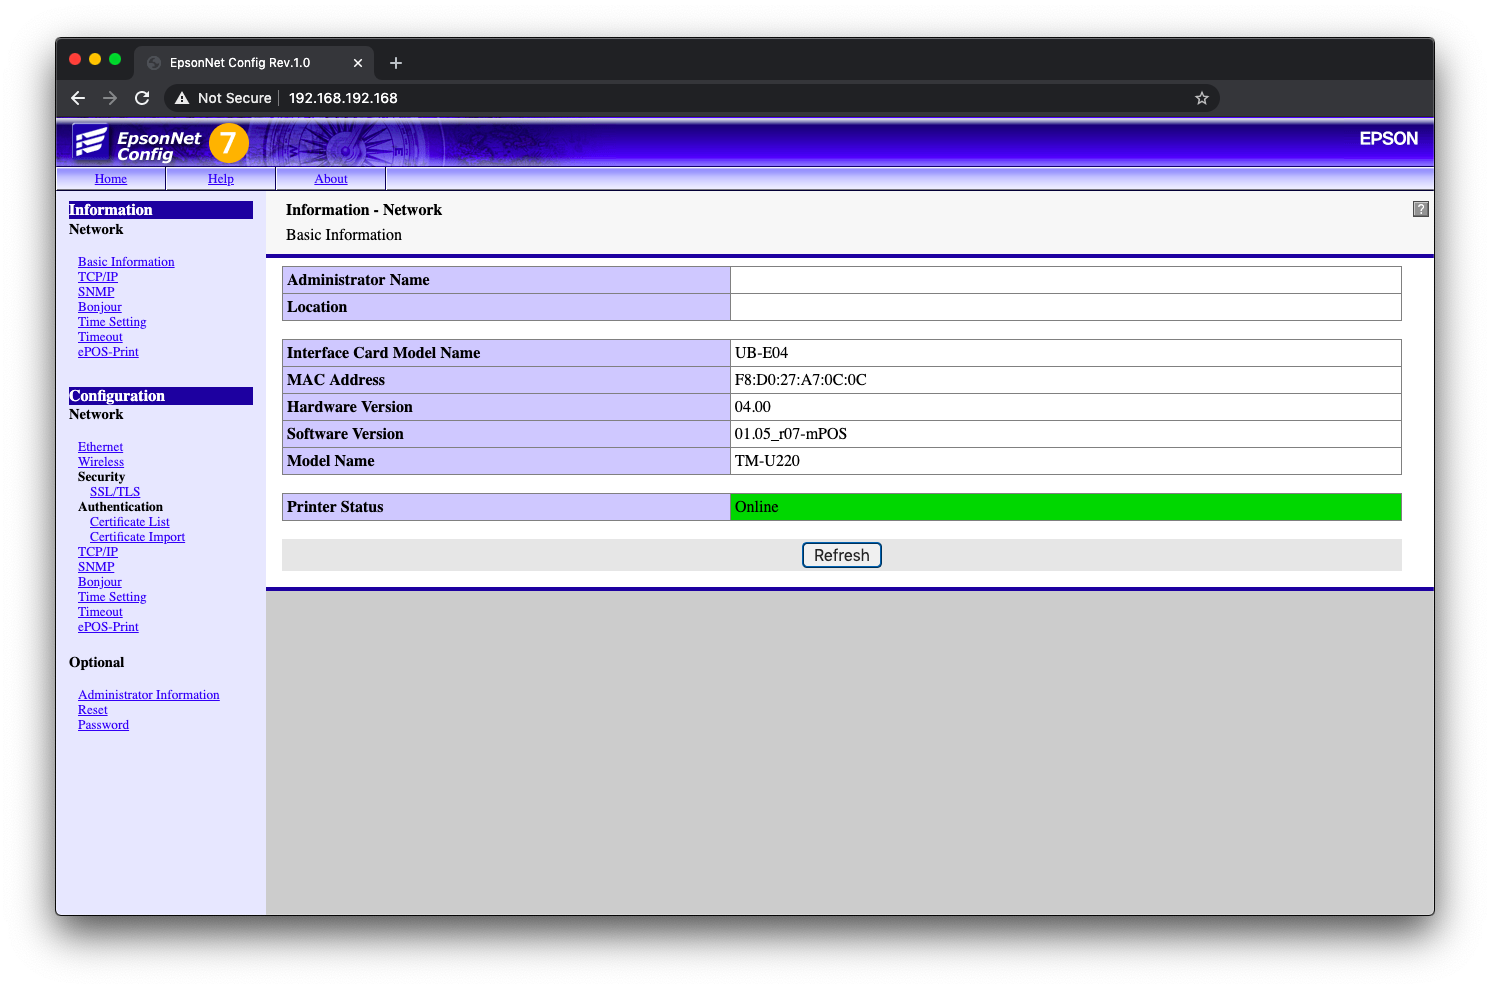Screen dimensions: 1490x989
Task: Open the Home menu item
Action: tap(111, 179)
